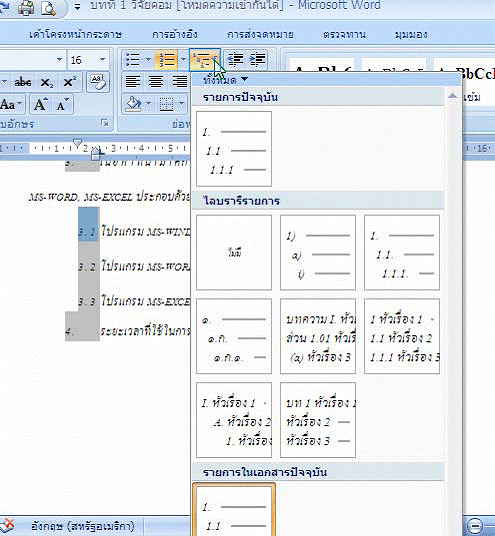The image size is (495, 536).
Task: Click the bullets list icon
Action: (133, 59)
